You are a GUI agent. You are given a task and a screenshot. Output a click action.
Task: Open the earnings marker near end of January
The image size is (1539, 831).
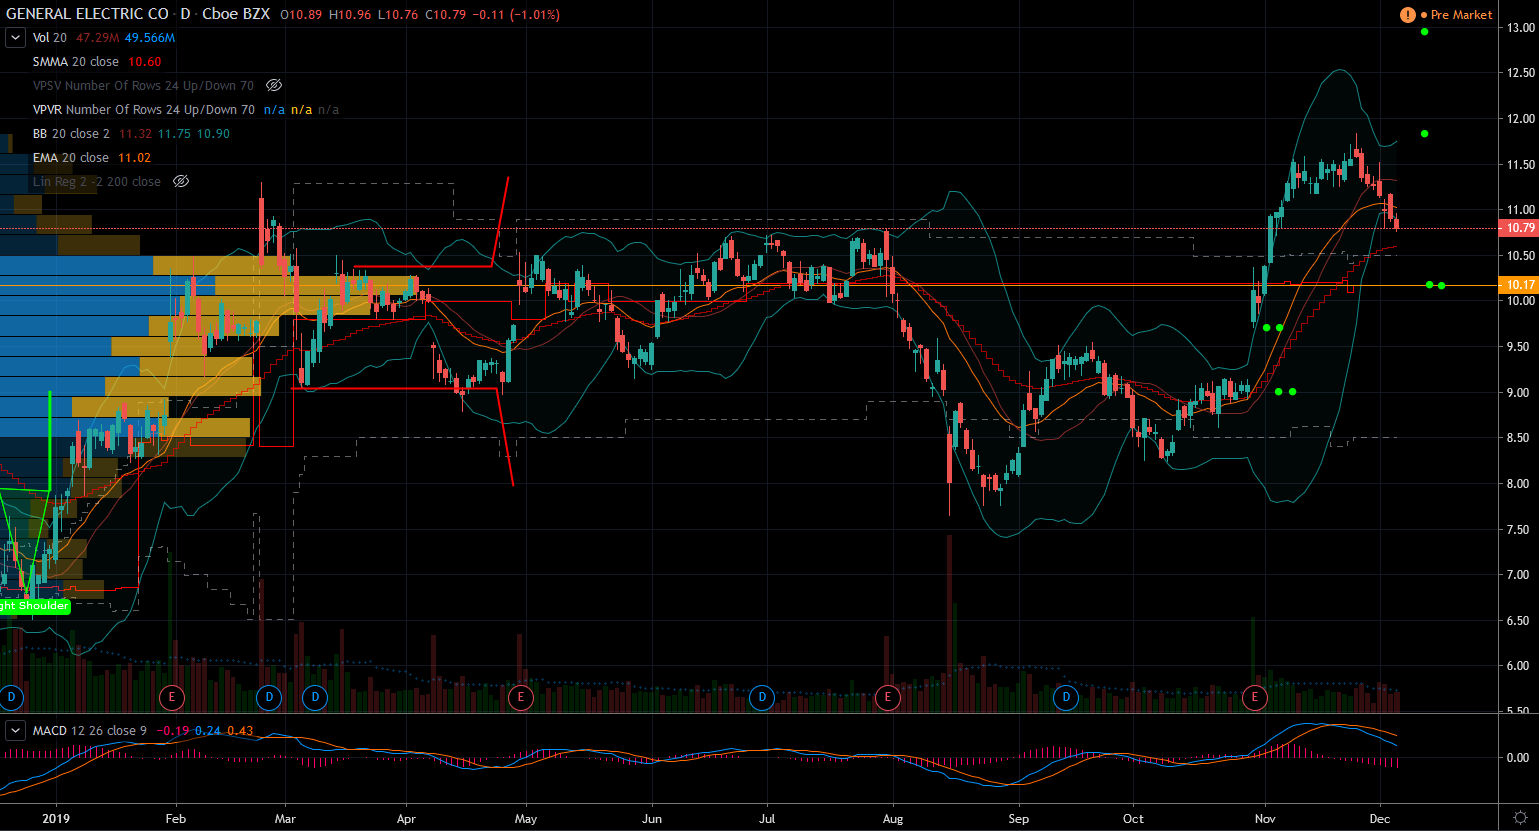pyautogui.click(x=172, y=697)
